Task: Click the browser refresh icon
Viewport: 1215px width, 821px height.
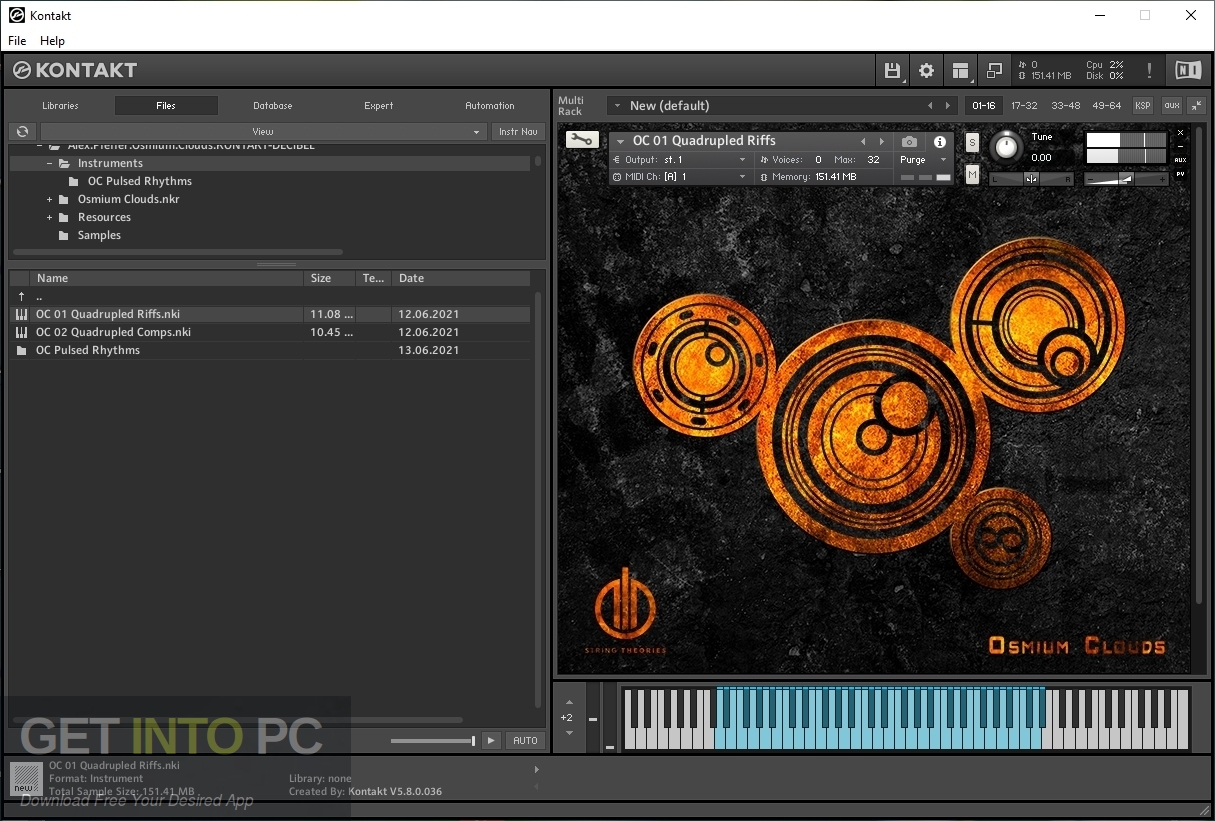Action: (x=22, y=131)
